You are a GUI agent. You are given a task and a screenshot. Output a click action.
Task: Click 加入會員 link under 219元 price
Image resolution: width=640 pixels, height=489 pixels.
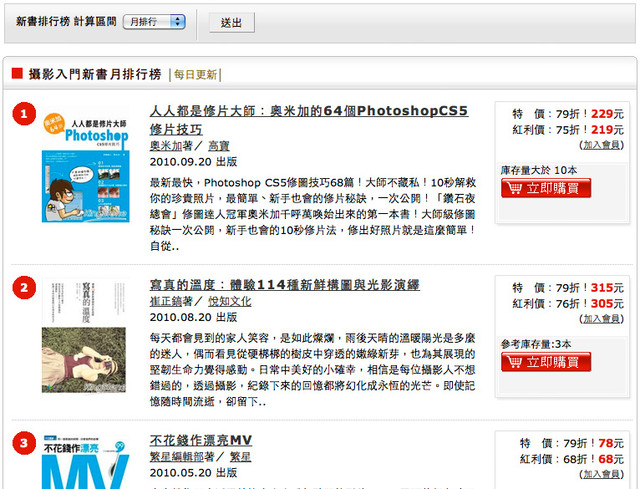coord(601,145)
